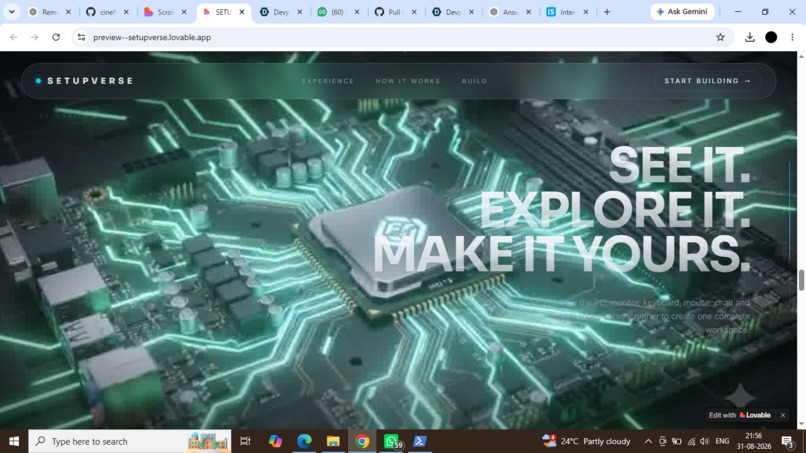This screenshot has height=453, width=806.
Task: Click the page vertical scrollbar thumb
Action: point(801,280)
